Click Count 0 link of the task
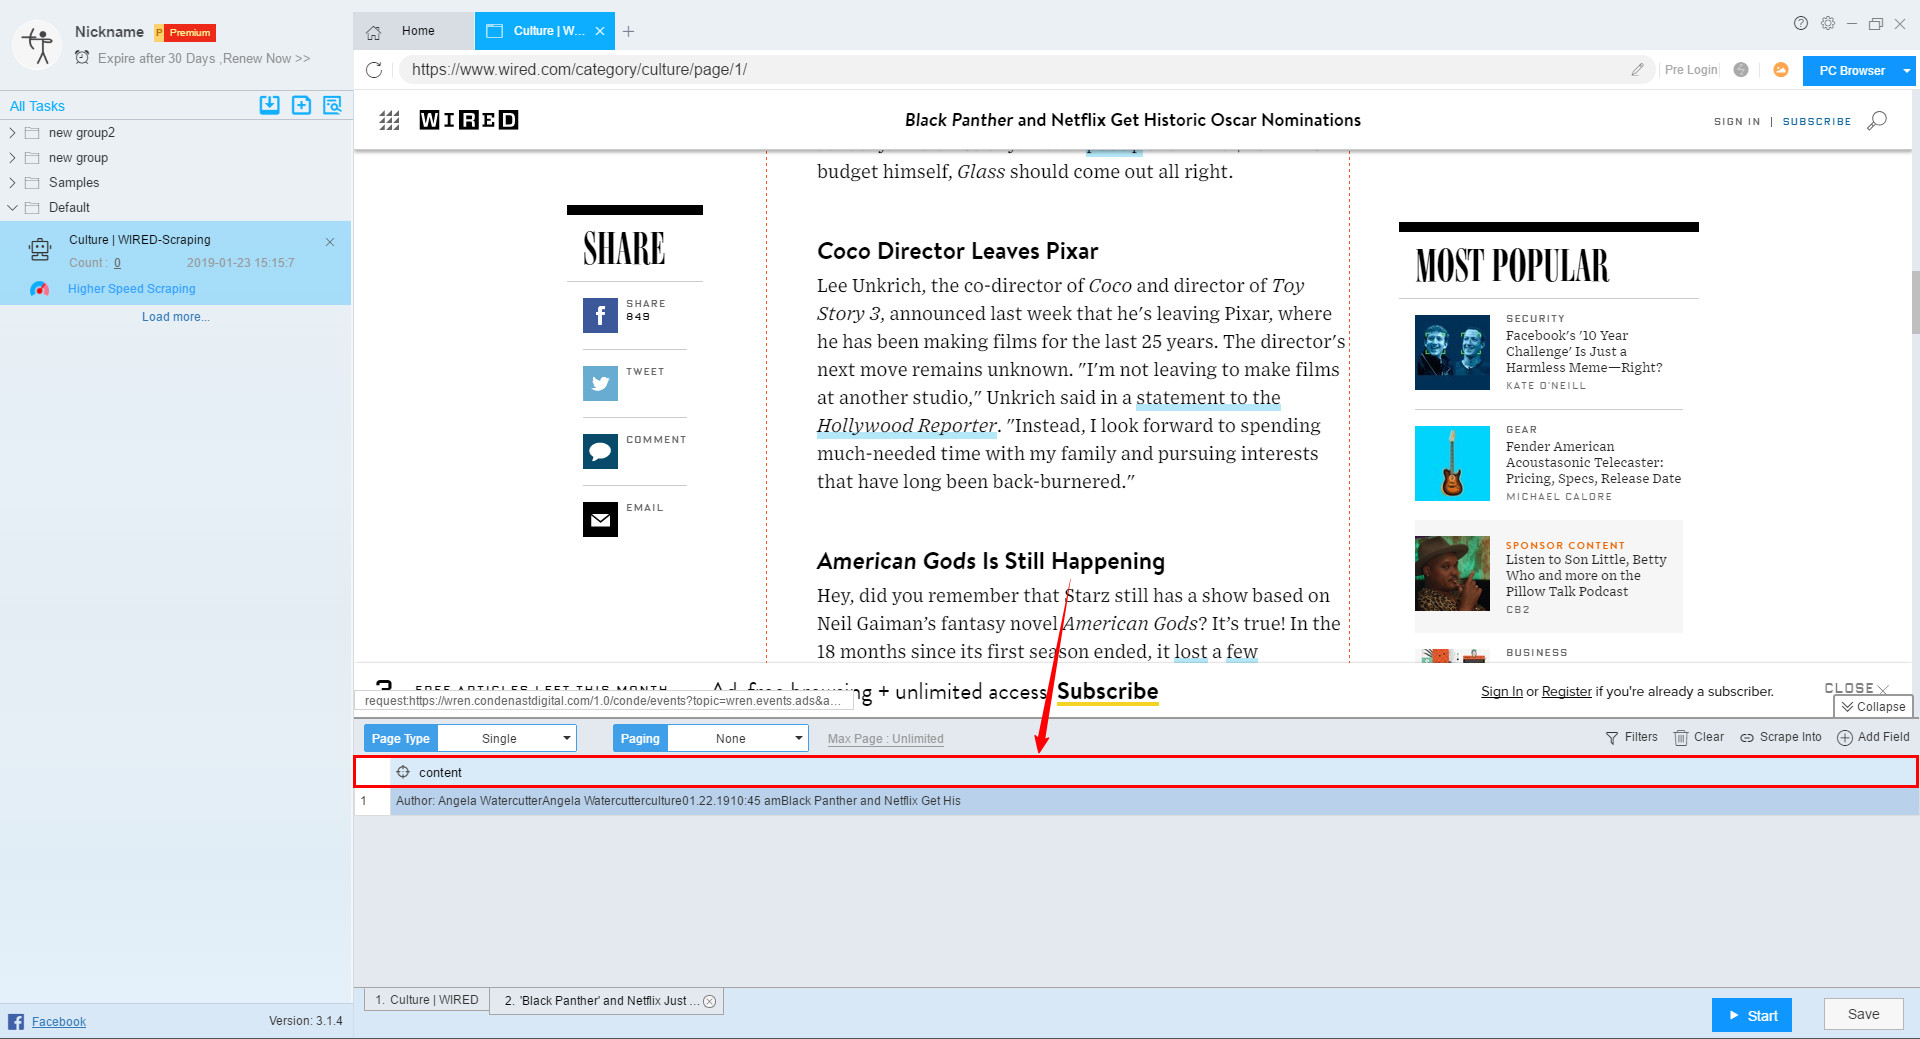The height and width of the screenshot is (1039, 1920). coord(117,263)
